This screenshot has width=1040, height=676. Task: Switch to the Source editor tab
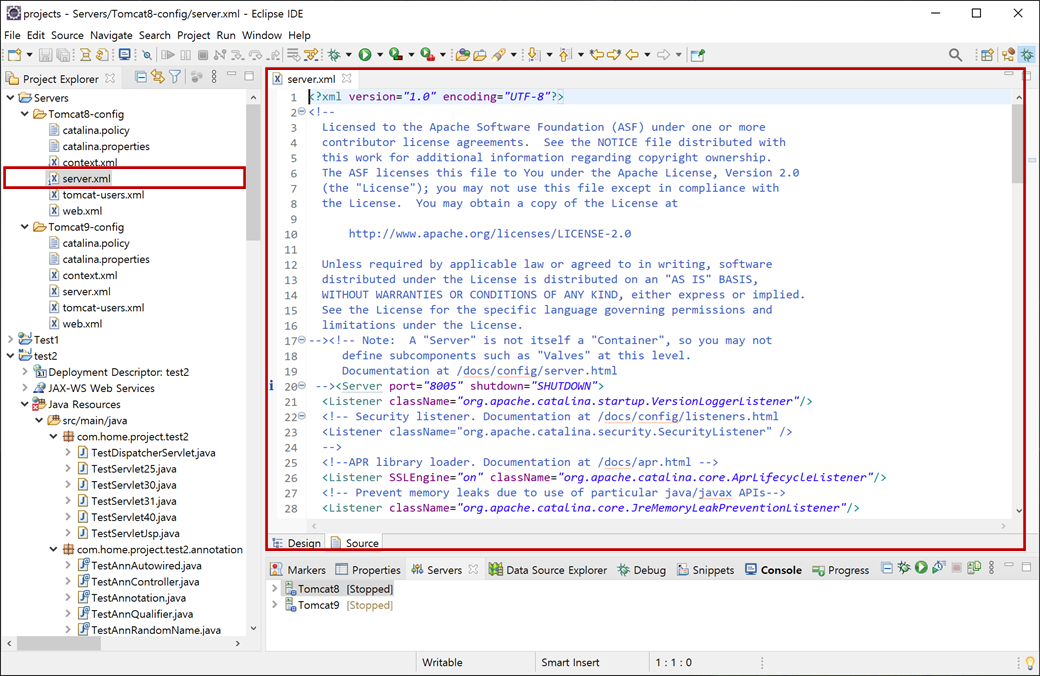tap(356, 543)
